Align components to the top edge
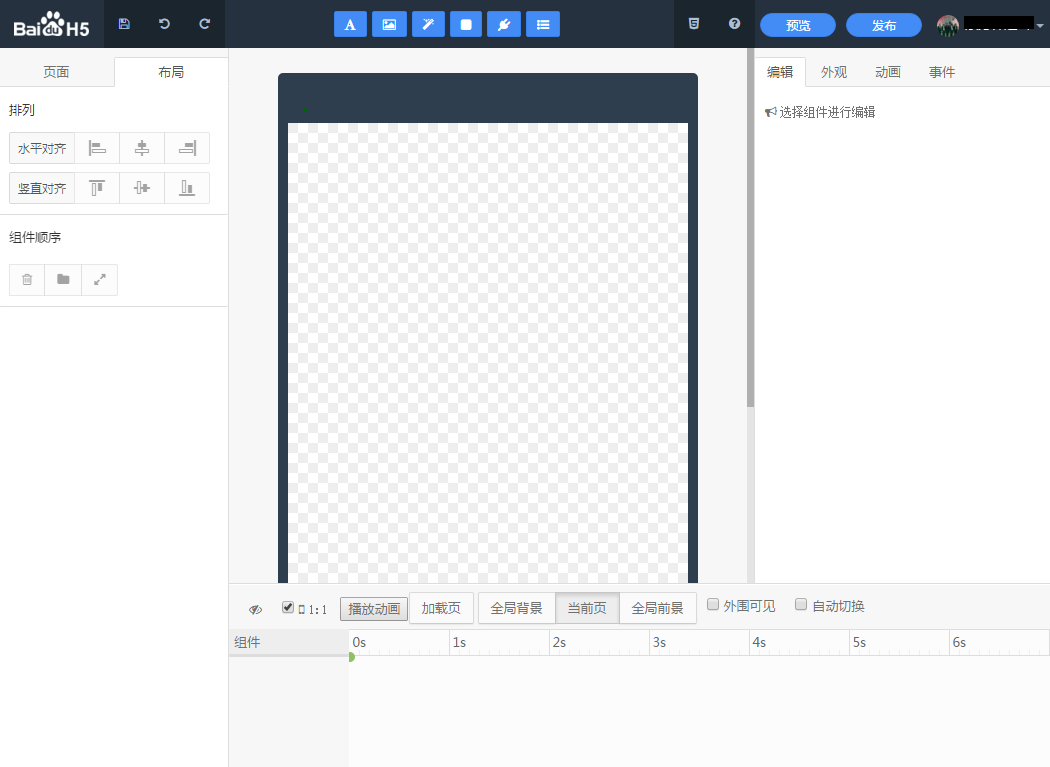 tap(97, 188)
